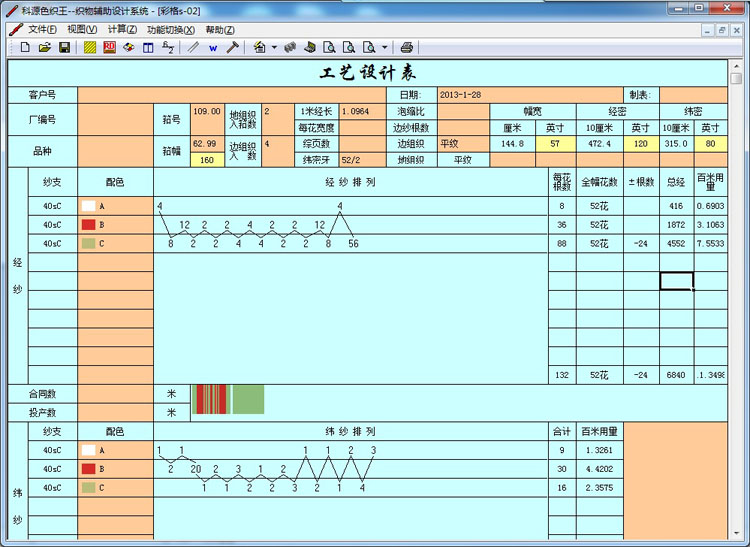Image resolution: width=750 pixels, height=547 pixels.
Task: Click the yellow 经密 inch cell showing 120
Action: point(641,143)
